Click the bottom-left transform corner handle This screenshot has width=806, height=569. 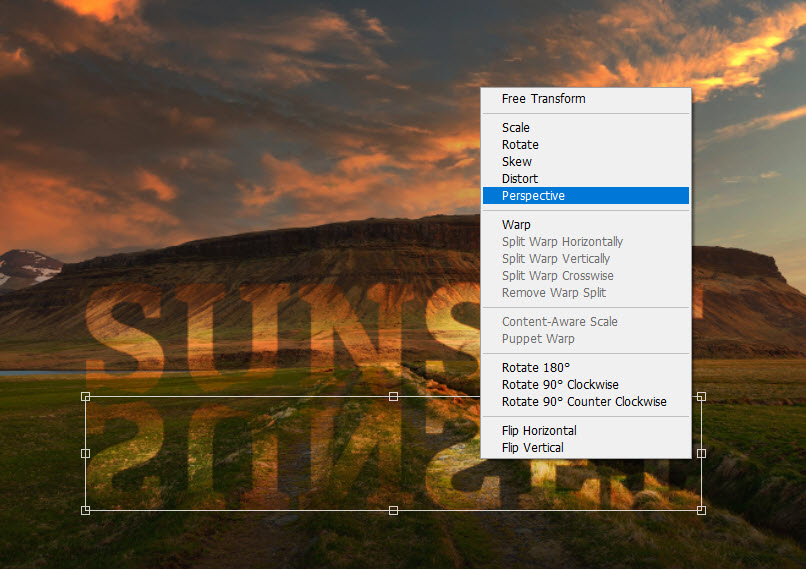[x=85, y=510]
